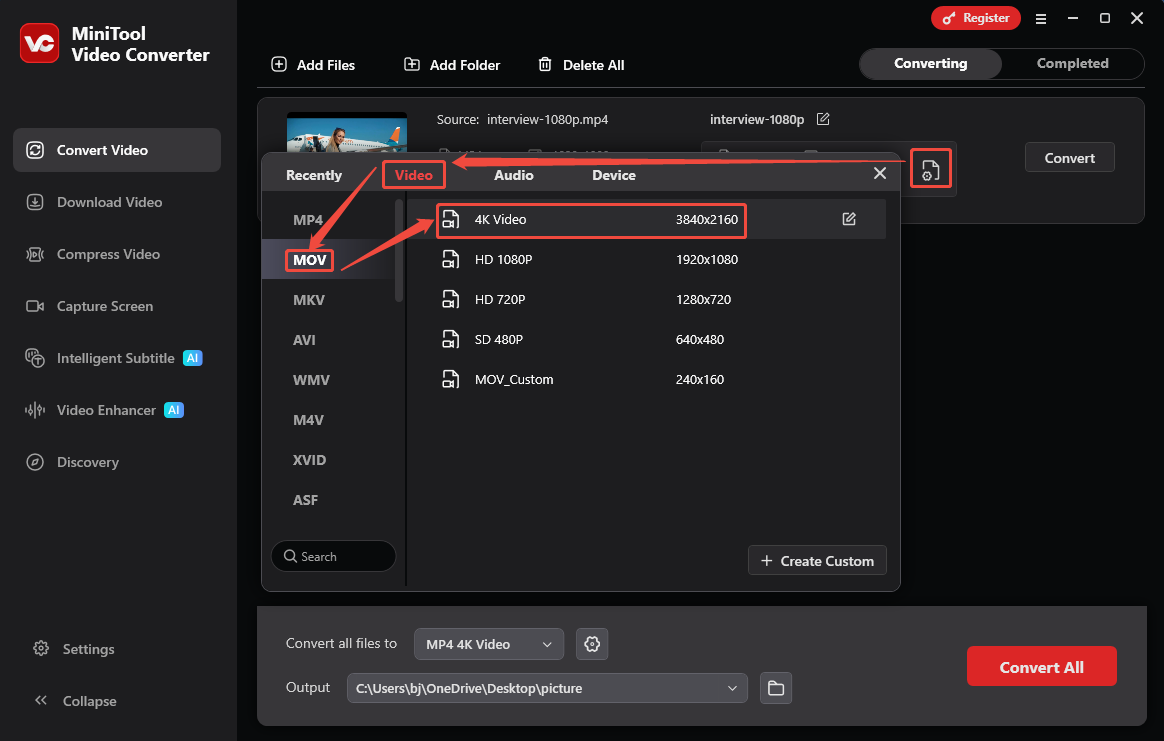Click the MOV_Custom format file icon
Viewport: 1164px width, 741px height.
click(451, 379)
